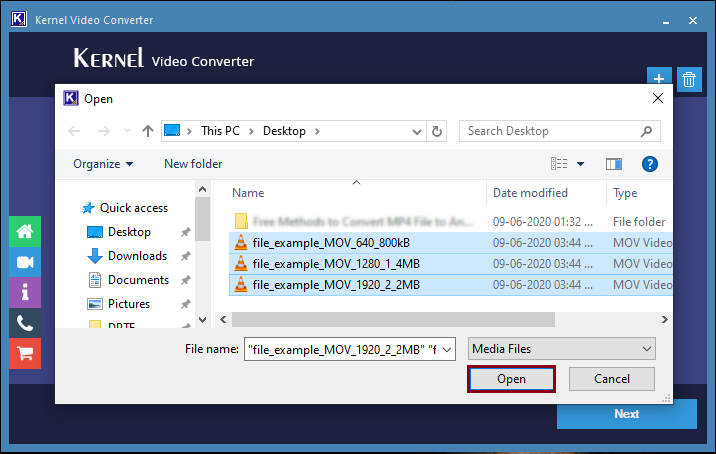The image size is (716, 454).
Task: Click the pin icon beside Pictures
Action: pos(185,304)
